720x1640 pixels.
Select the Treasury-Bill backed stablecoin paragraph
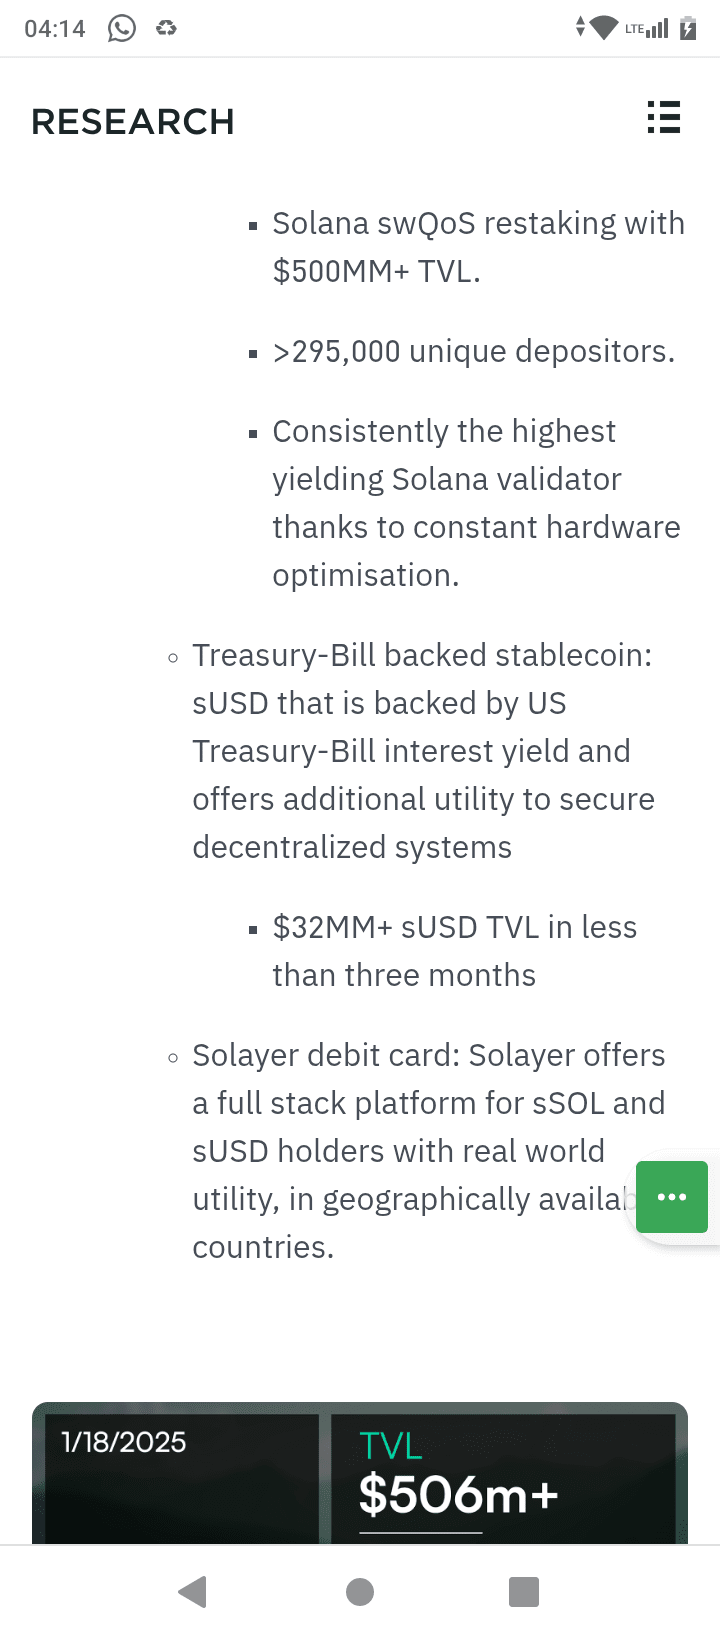coord(422,751)
